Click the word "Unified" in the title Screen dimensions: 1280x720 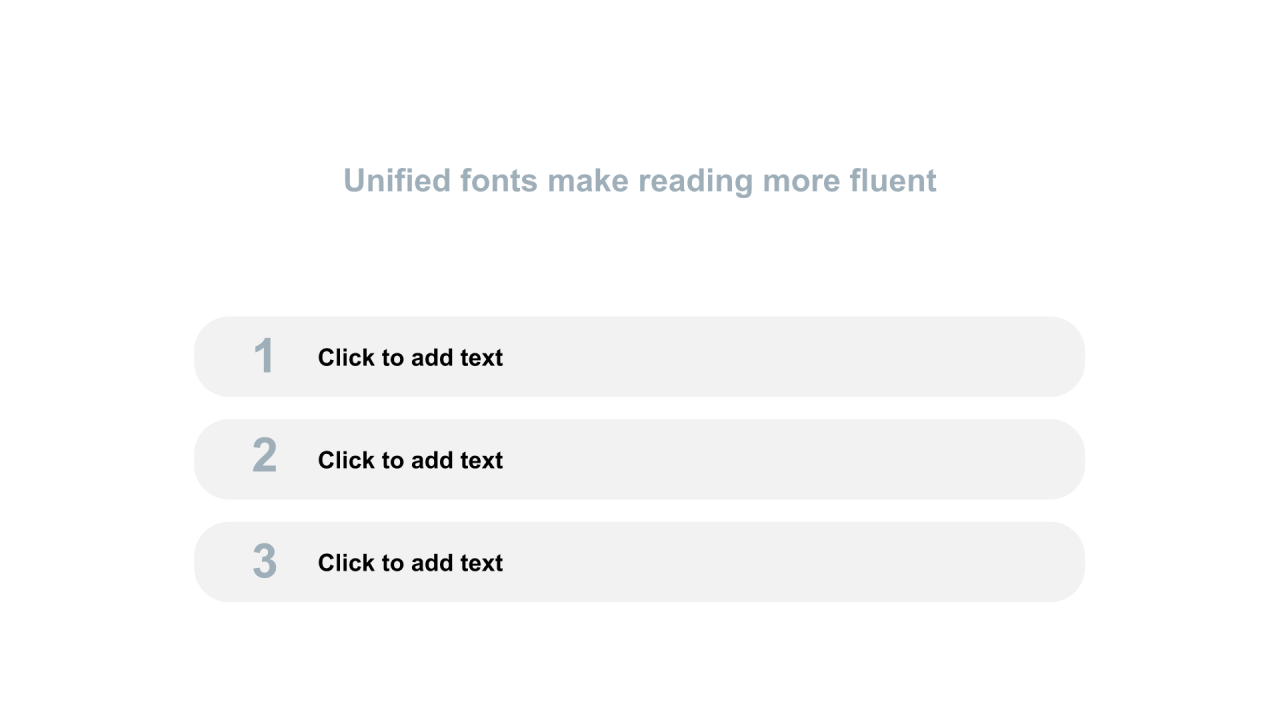[397, 181]
